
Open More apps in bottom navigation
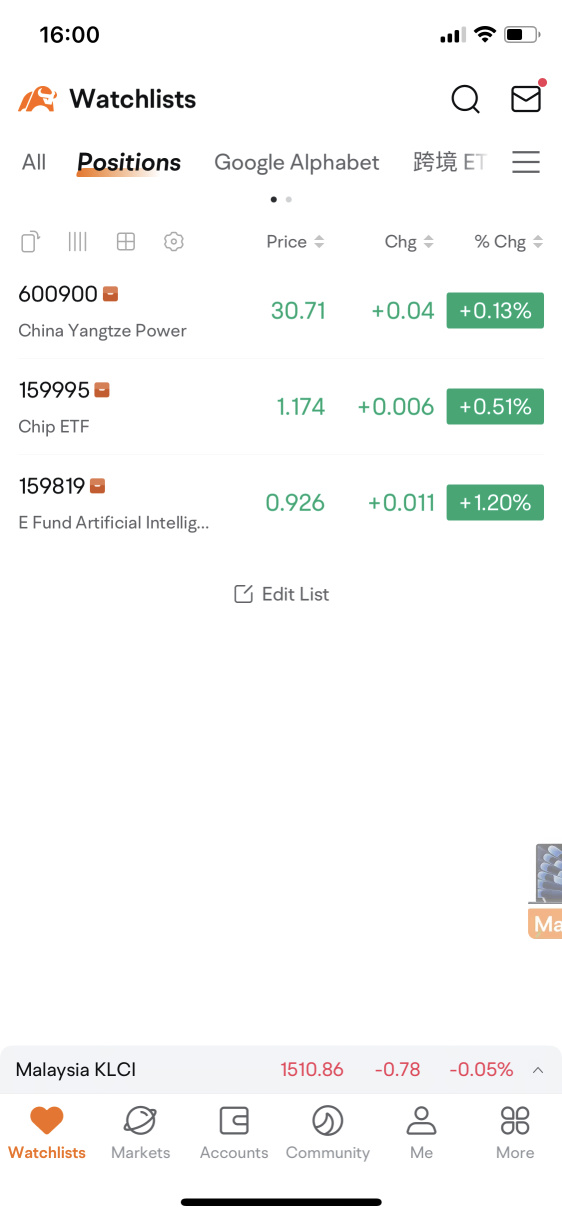(515, 1132)
